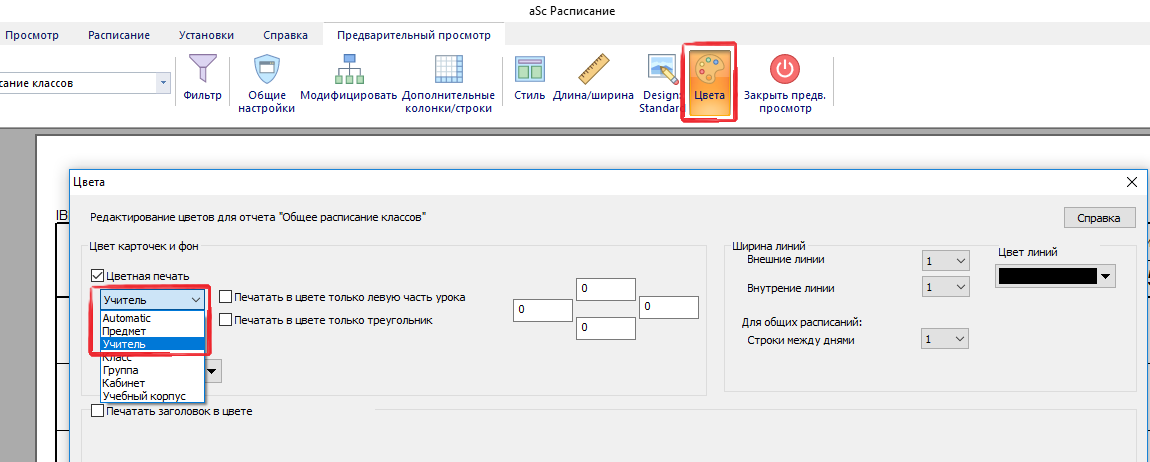Check Печатать заголовок в цвете

pos(98,410)
